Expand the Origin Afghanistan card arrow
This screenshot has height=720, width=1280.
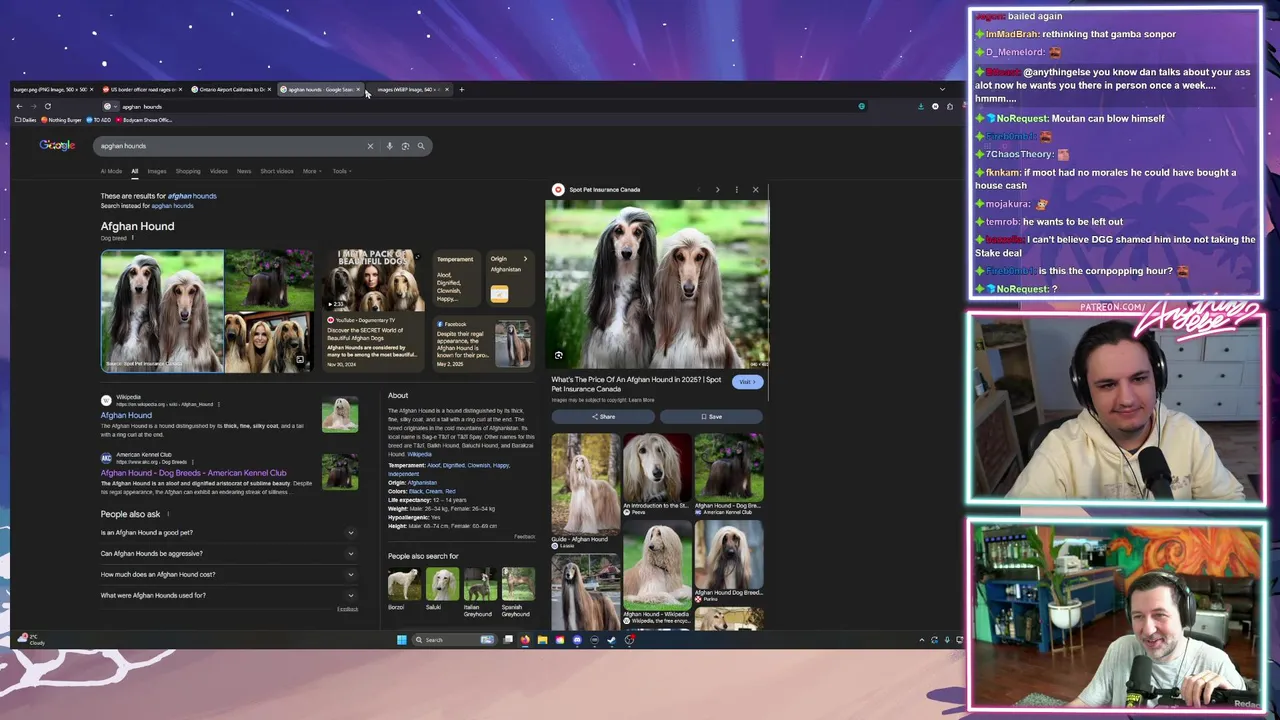[525, 259]
